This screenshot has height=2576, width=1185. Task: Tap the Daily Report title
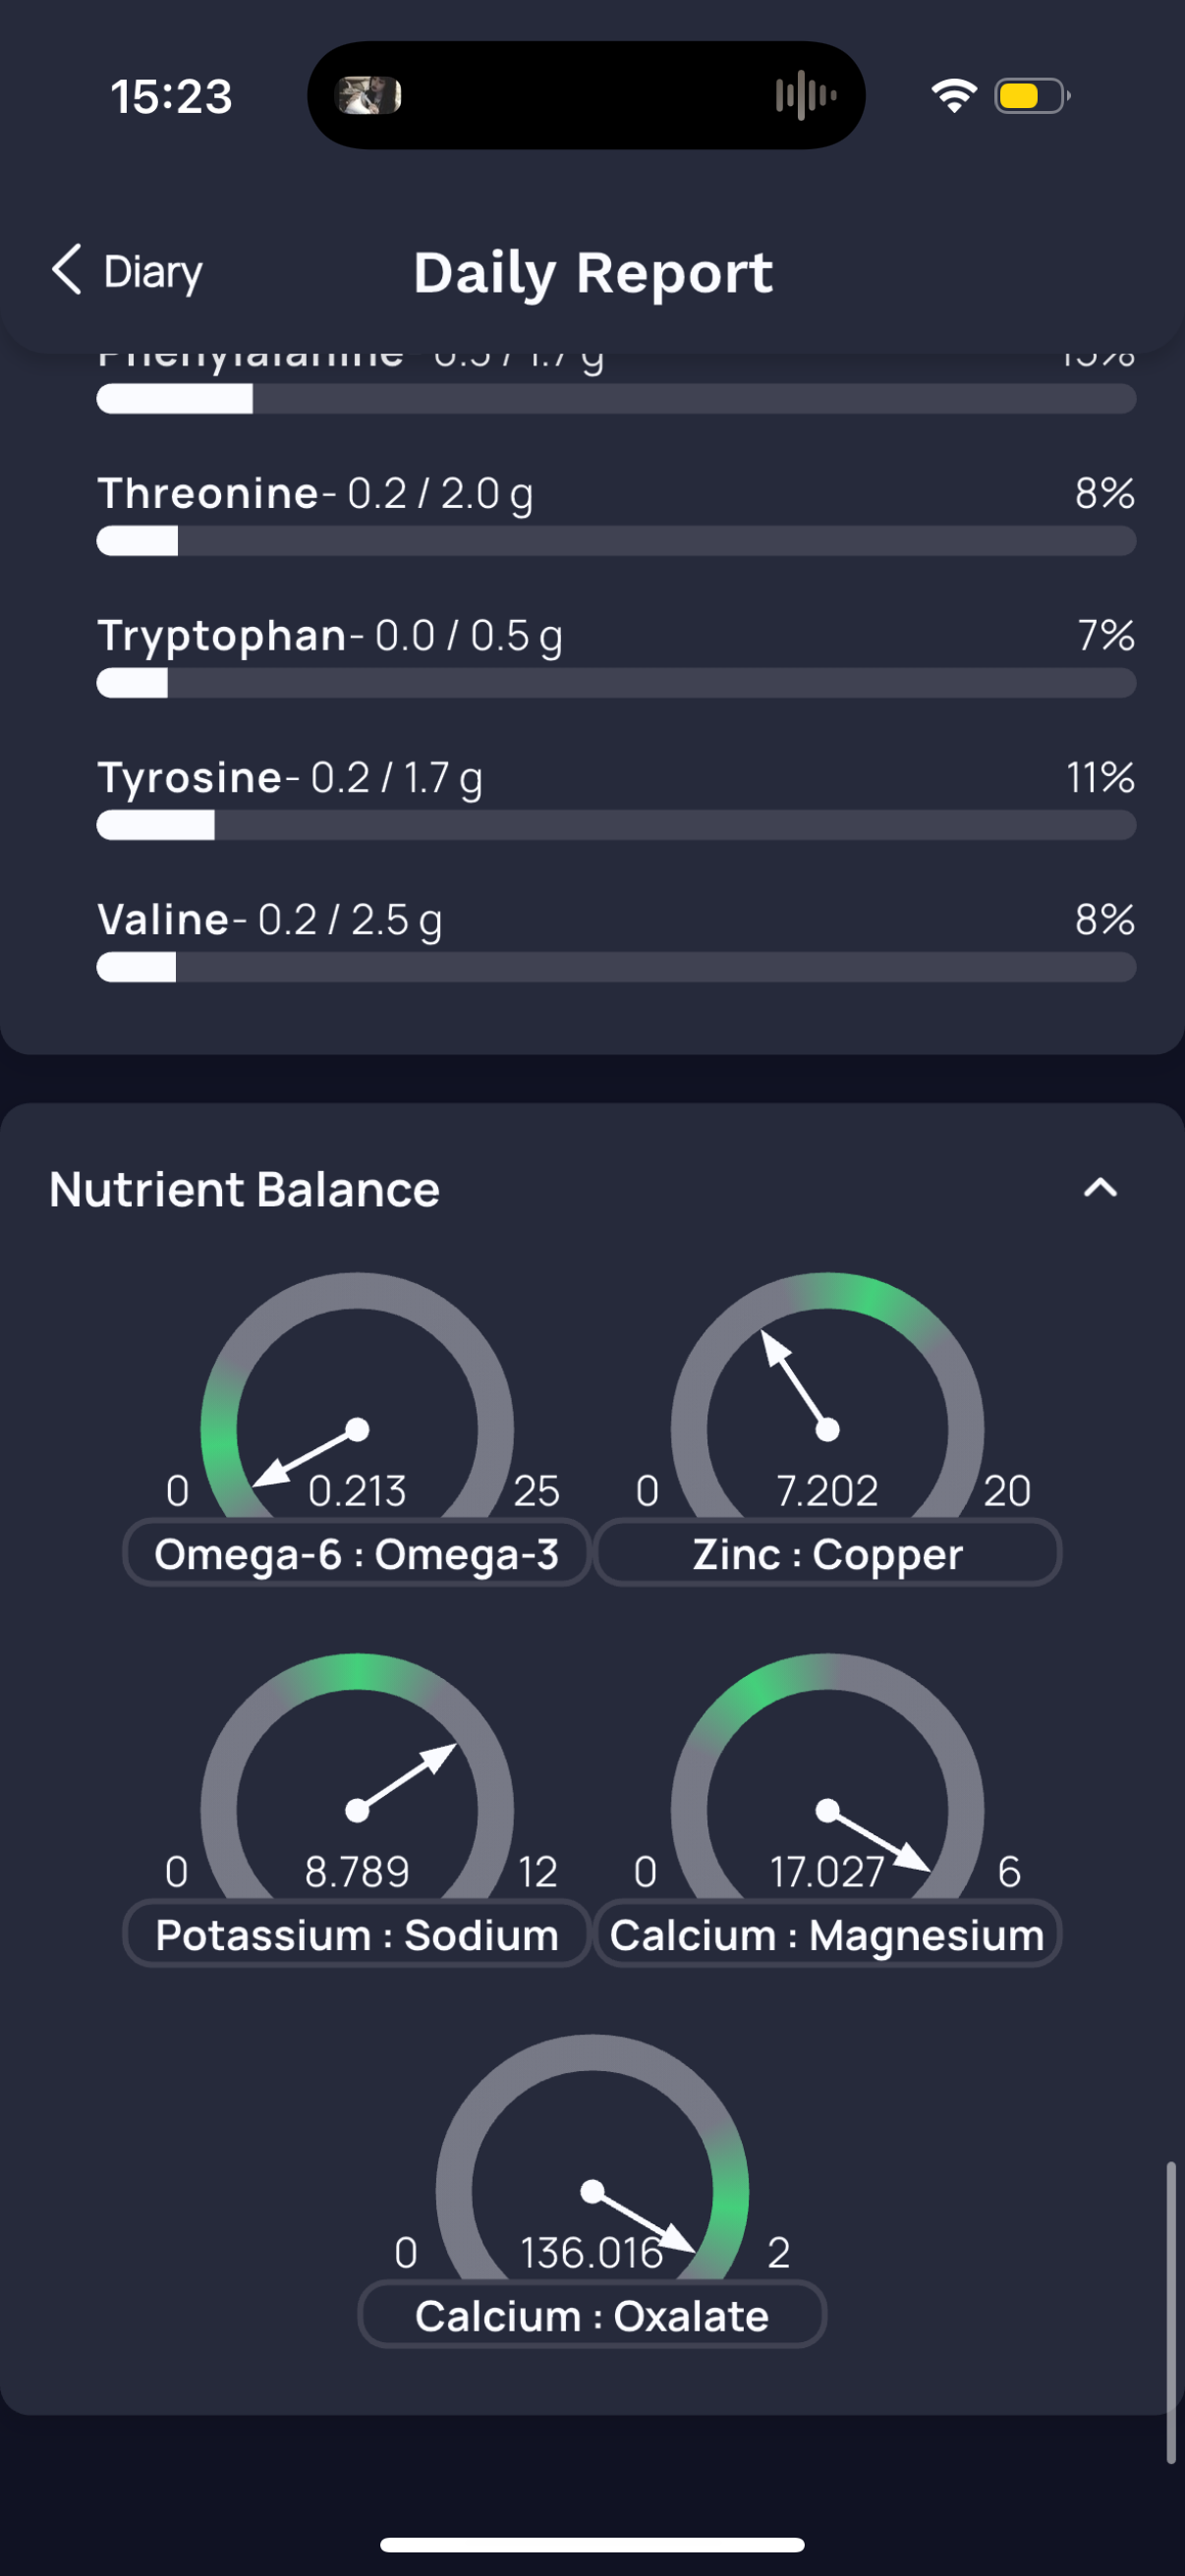point(593,272)
